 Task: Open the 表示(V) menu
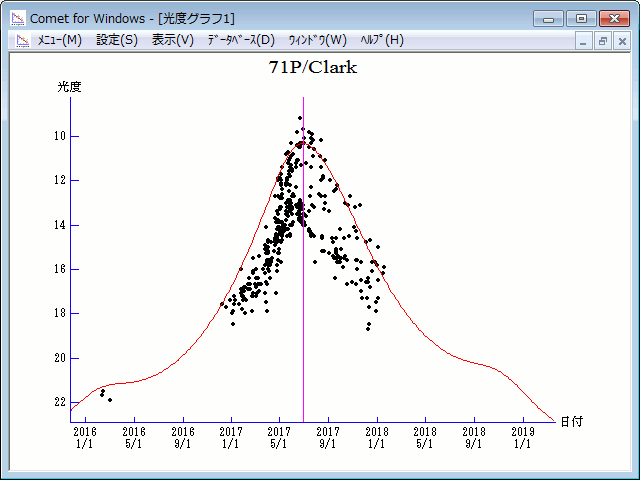(x=173, y=40)
